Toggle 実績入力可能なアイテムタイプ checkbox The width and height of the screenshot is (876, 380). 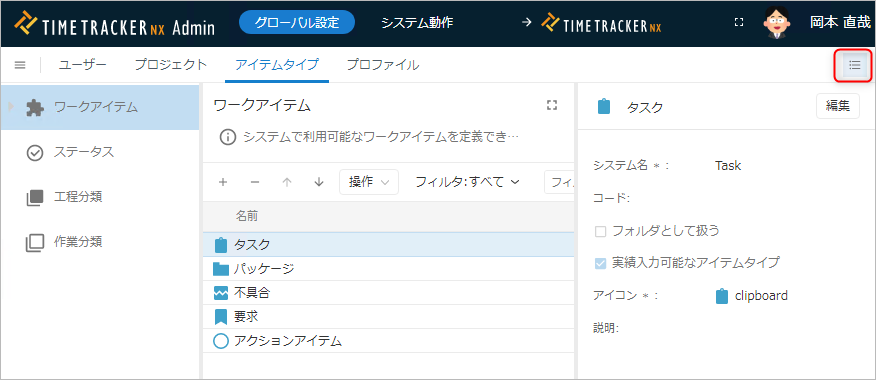(601, 263)
